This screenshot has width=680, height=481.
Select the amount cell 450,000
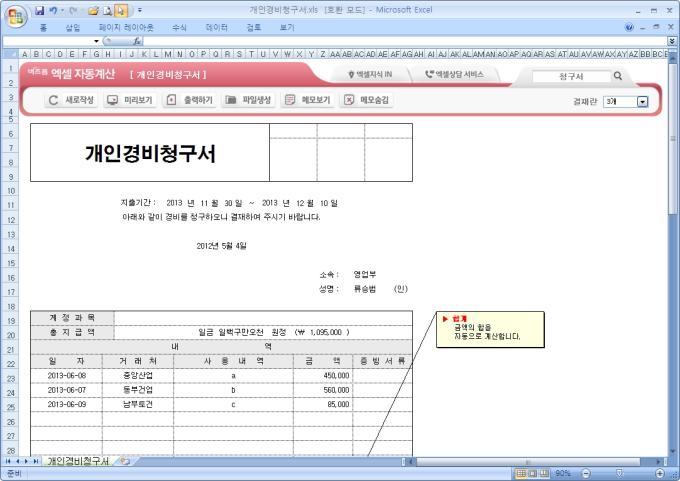tap(323, 376)
